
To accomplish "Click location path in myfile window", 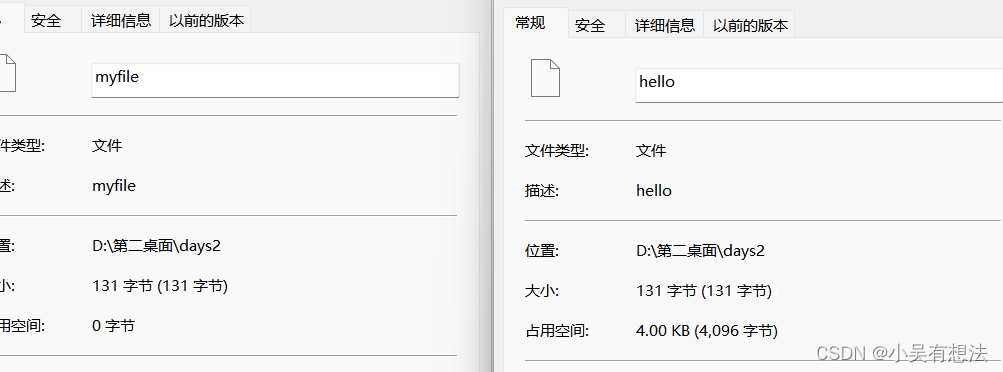I will click(x=157, y=245).
